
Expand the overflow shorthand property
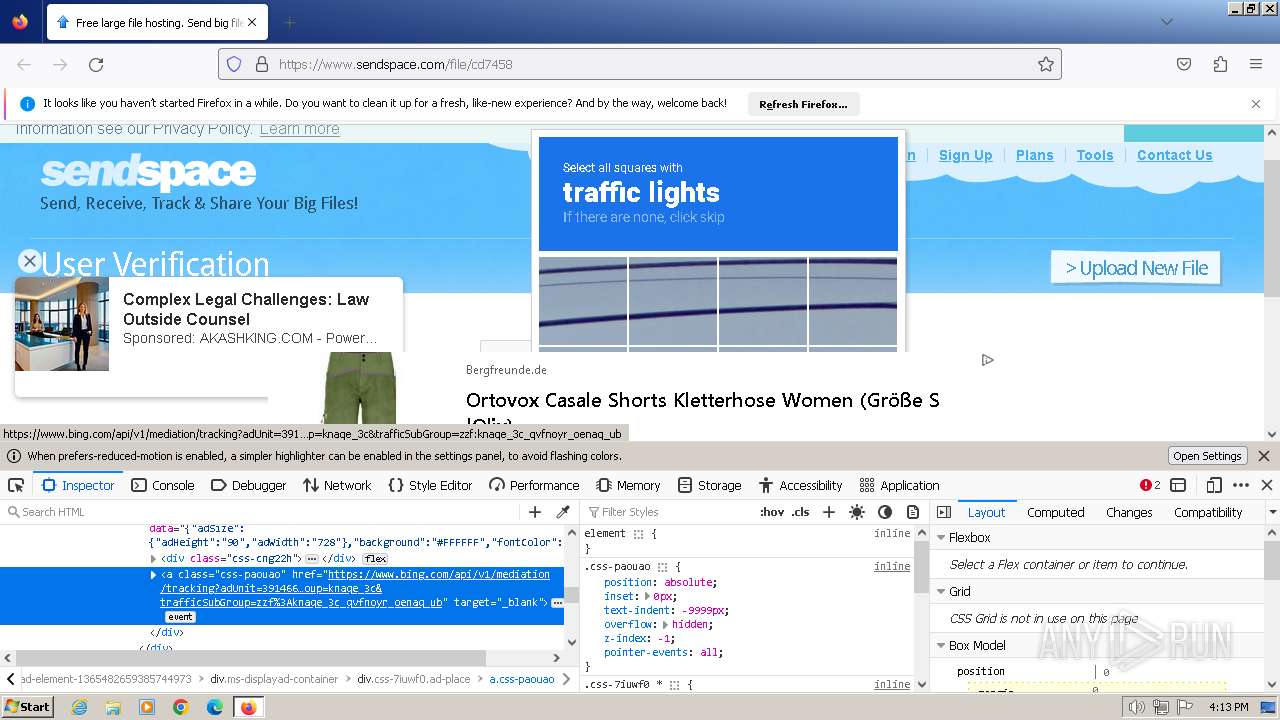click(665, 624)
